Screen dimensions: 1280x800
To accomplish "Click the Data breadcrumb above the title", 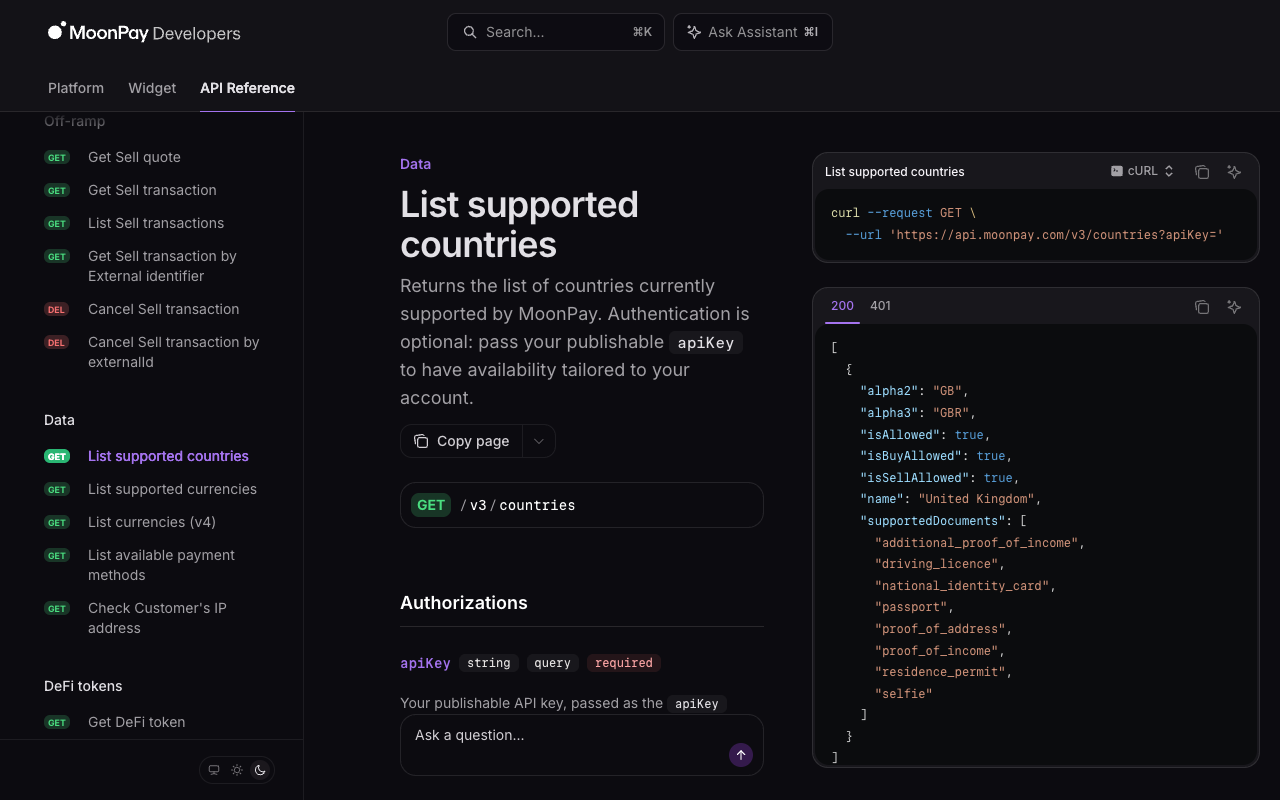I will (x=415, y=164).
